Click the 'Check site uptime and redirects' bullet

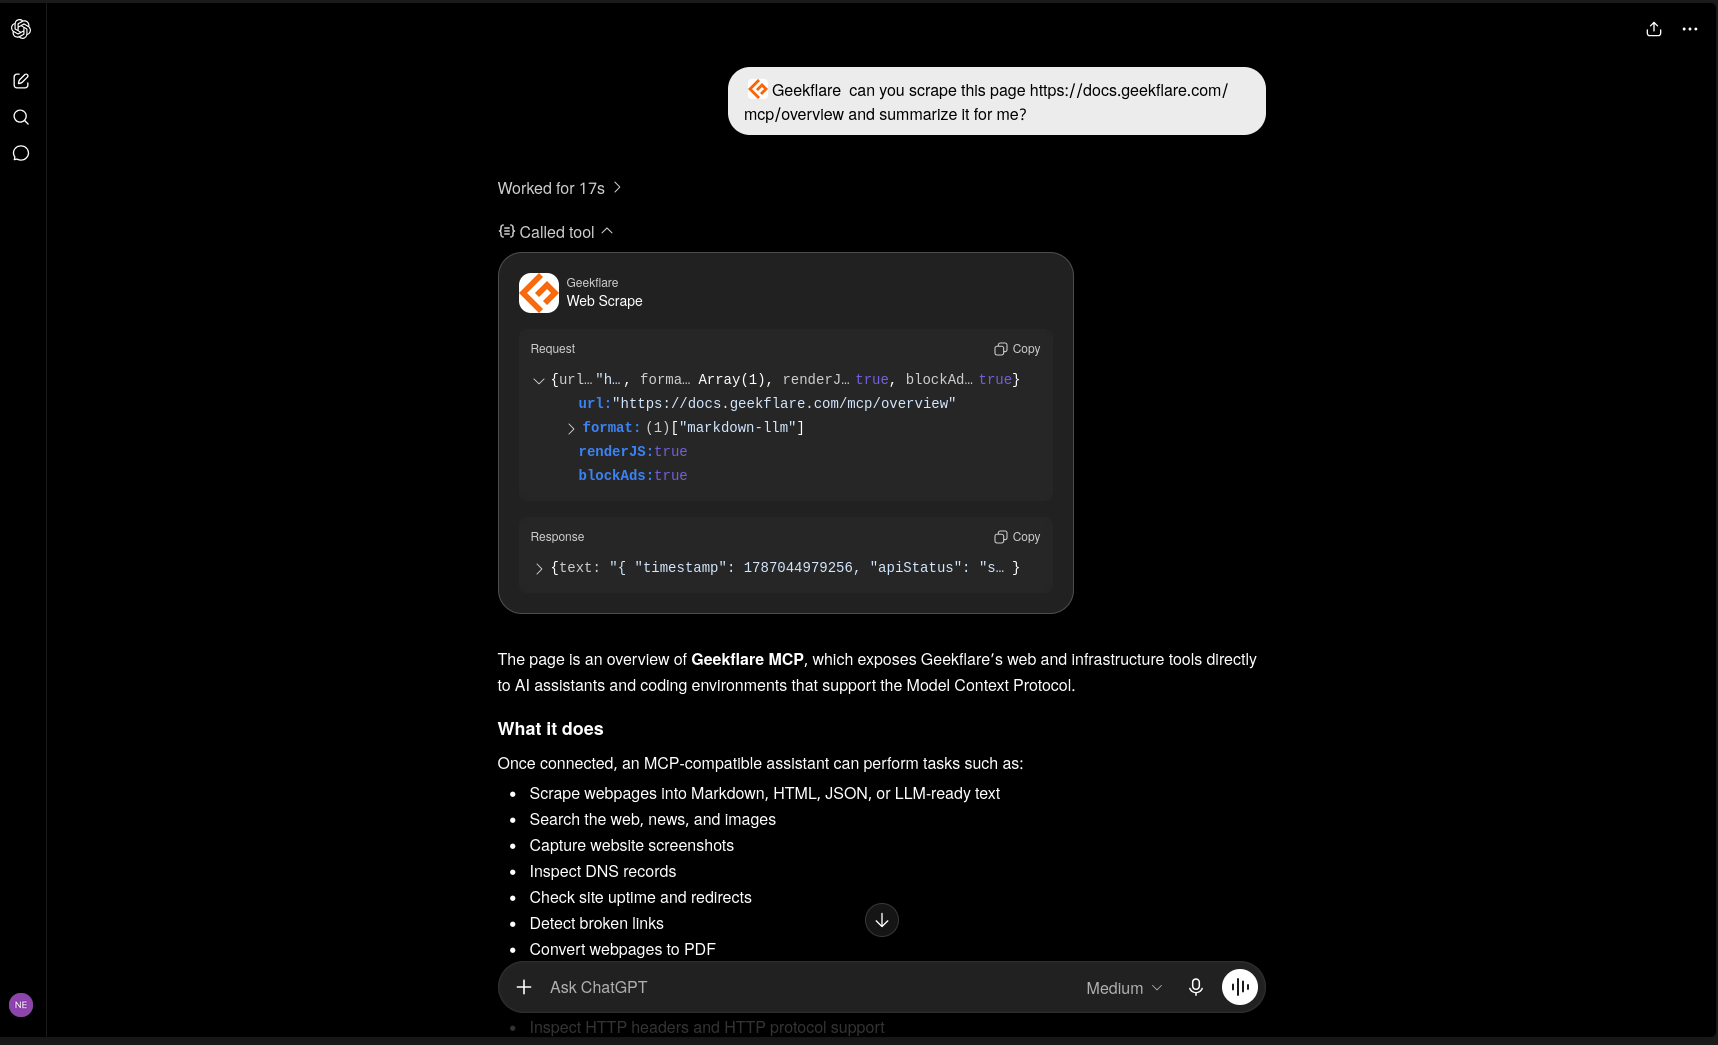pyautogui.click(x=641, y=897)
